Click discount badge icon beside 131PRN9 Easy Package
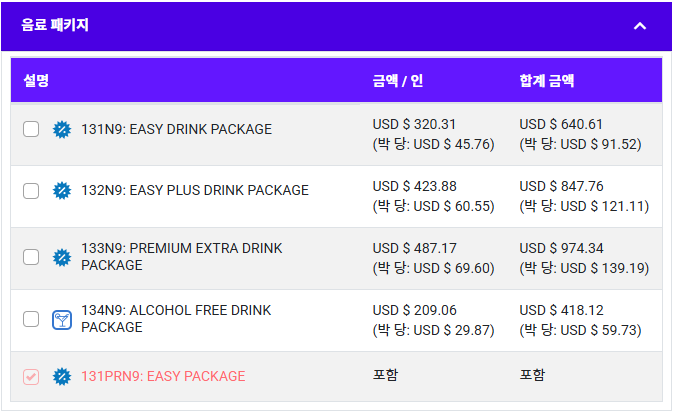The image size is (674, 412). [x=62, y=377]
